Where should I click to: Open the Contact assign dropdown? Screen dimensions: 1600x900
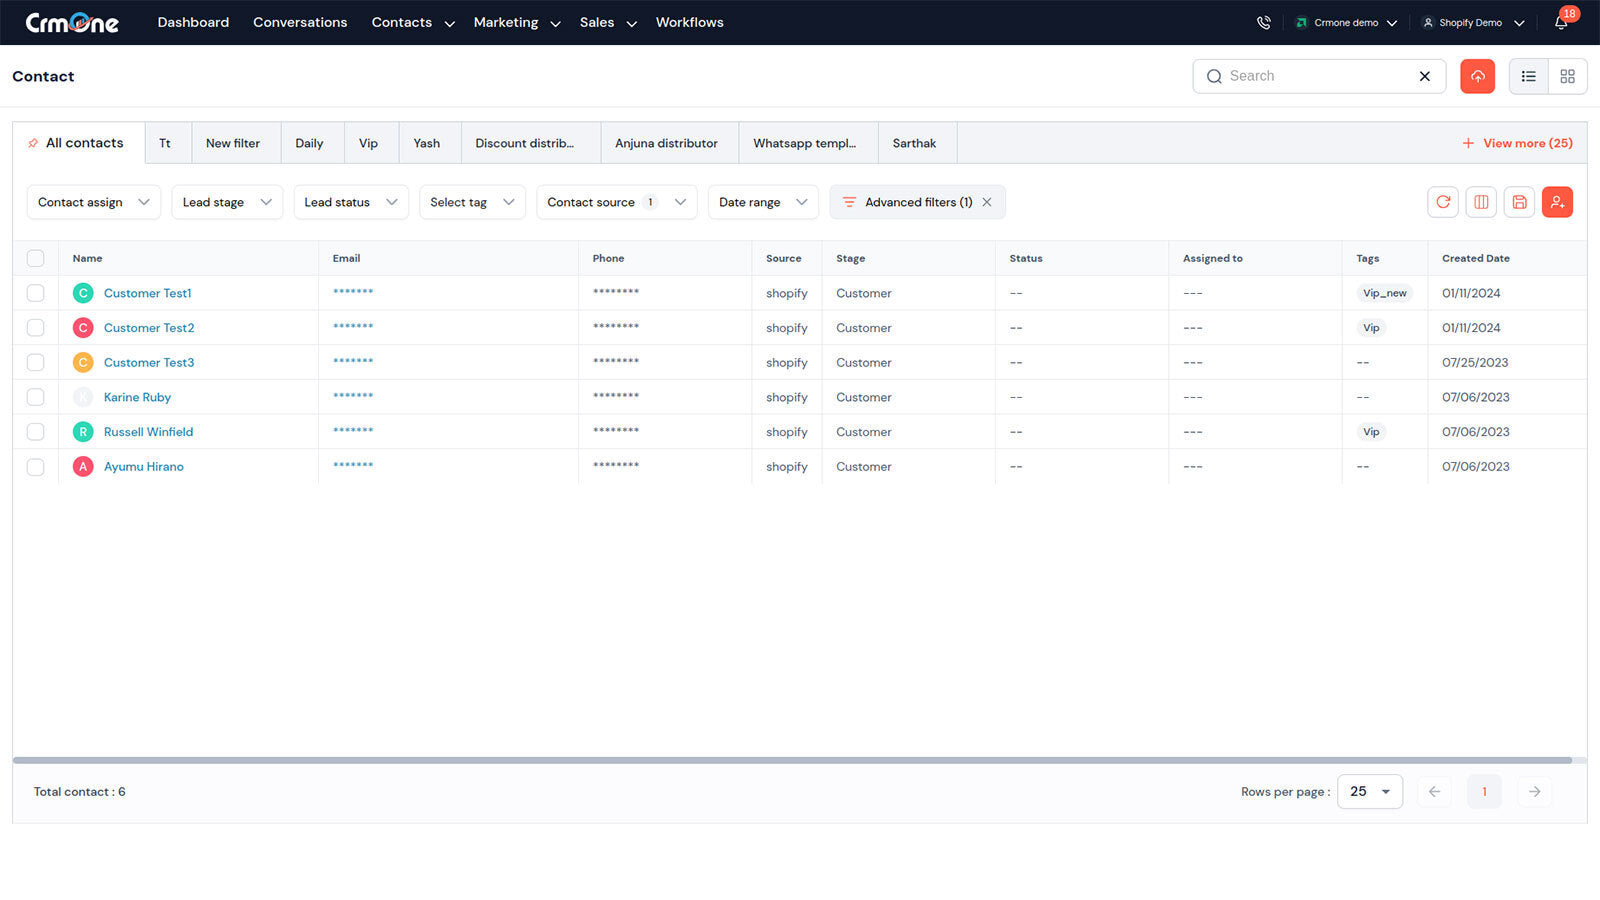point(94,202)
